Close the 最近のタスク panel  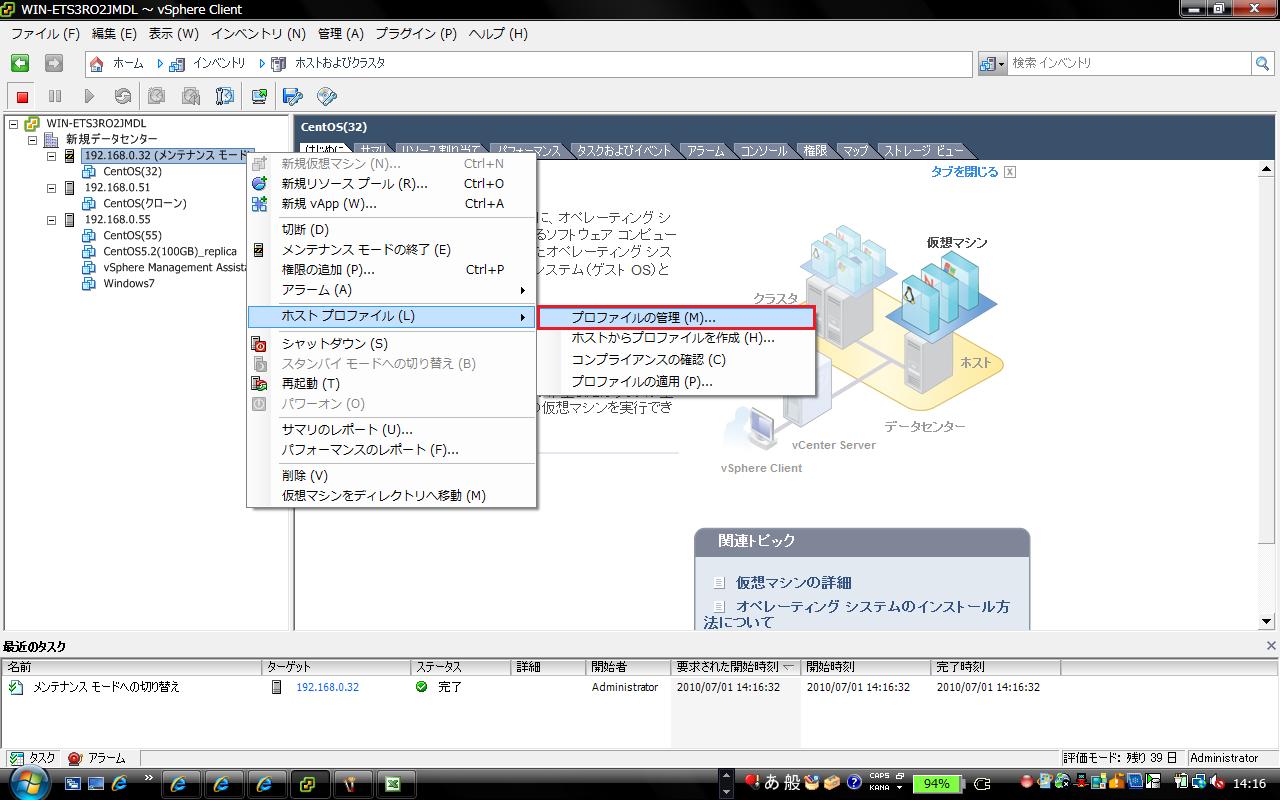(1271, 646)
